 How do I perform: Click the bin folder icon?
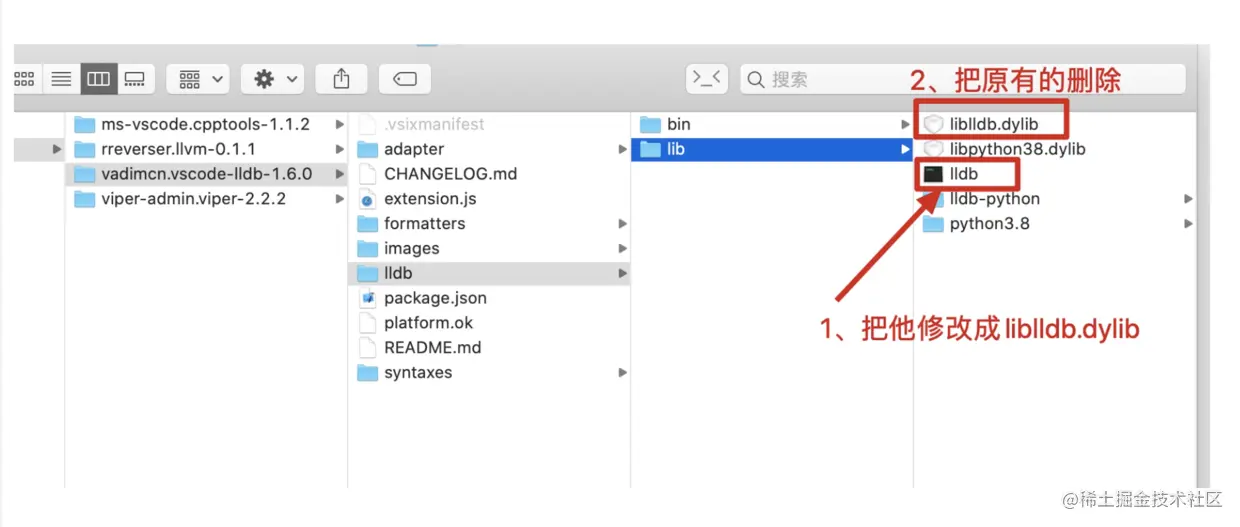coord(650,124)
